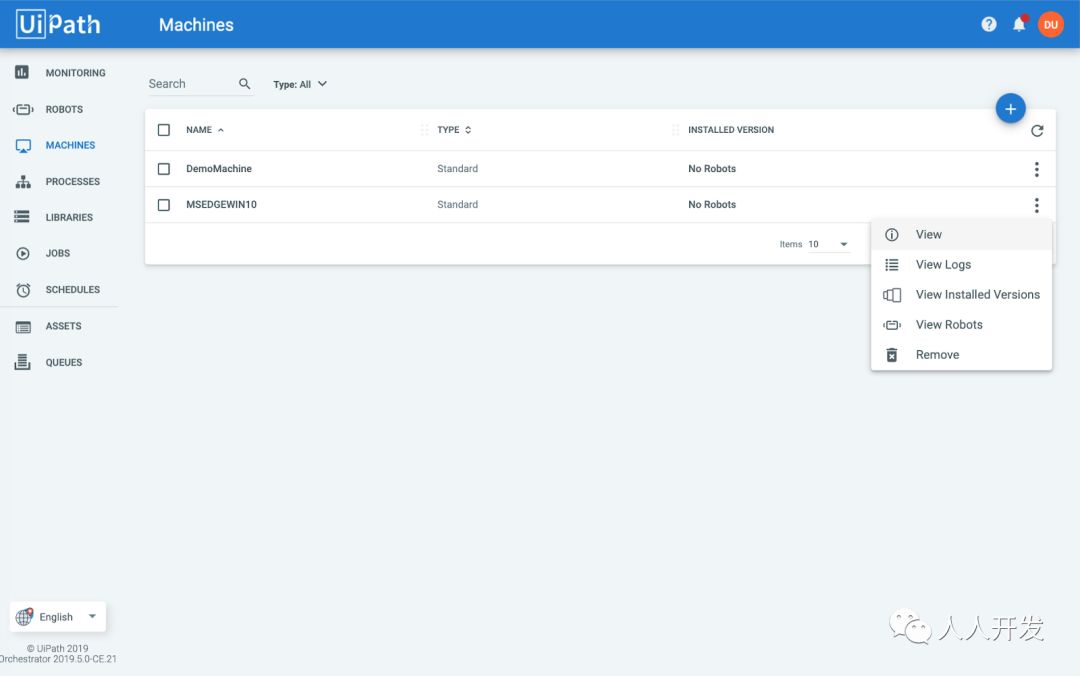Select View Robots menu entry
The height and width of the screenshot is (676, 1080).
click(x=962, y=325)
